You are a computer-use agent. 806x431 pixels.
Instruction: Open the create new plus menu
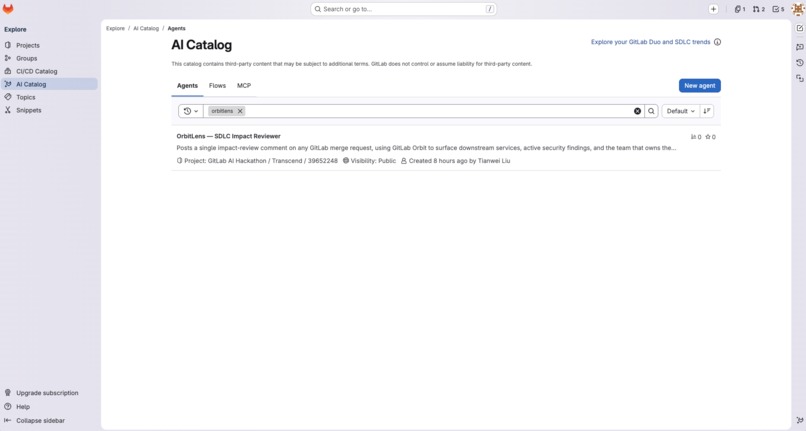(713, 9)
